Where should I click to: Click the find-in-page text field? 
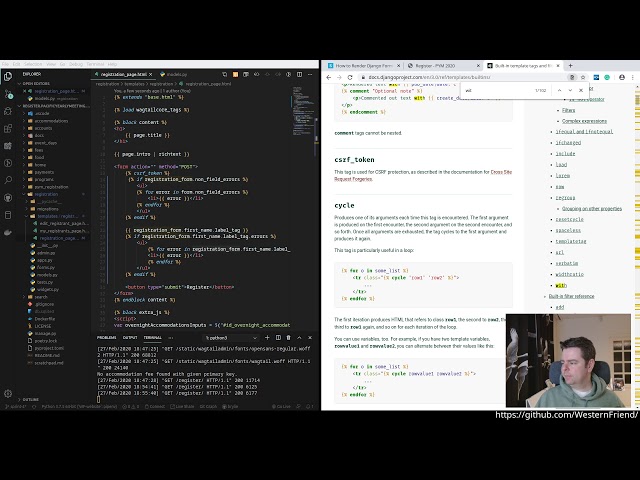coord(498,90)
